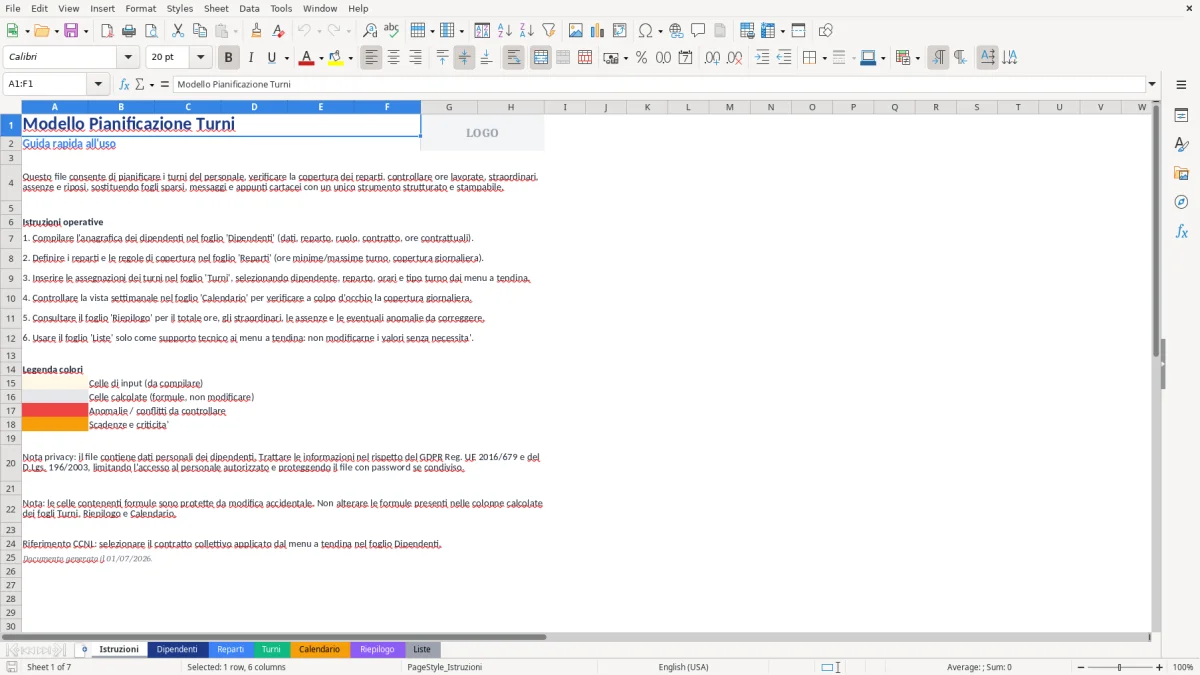Expand the formula bar input line
1200x675 pixels.
[1152, 84]
